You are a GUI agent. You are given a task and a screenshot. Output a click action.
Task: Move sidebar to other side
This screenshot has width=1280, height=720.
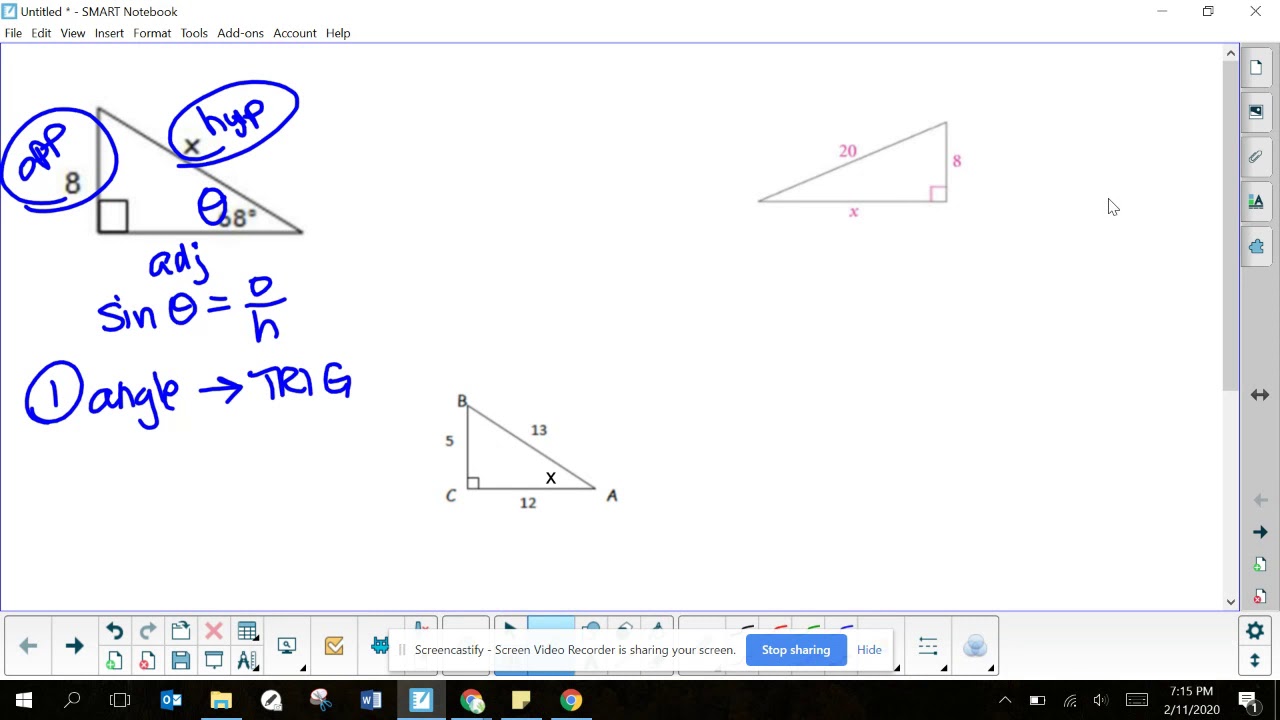point(1260,395)
